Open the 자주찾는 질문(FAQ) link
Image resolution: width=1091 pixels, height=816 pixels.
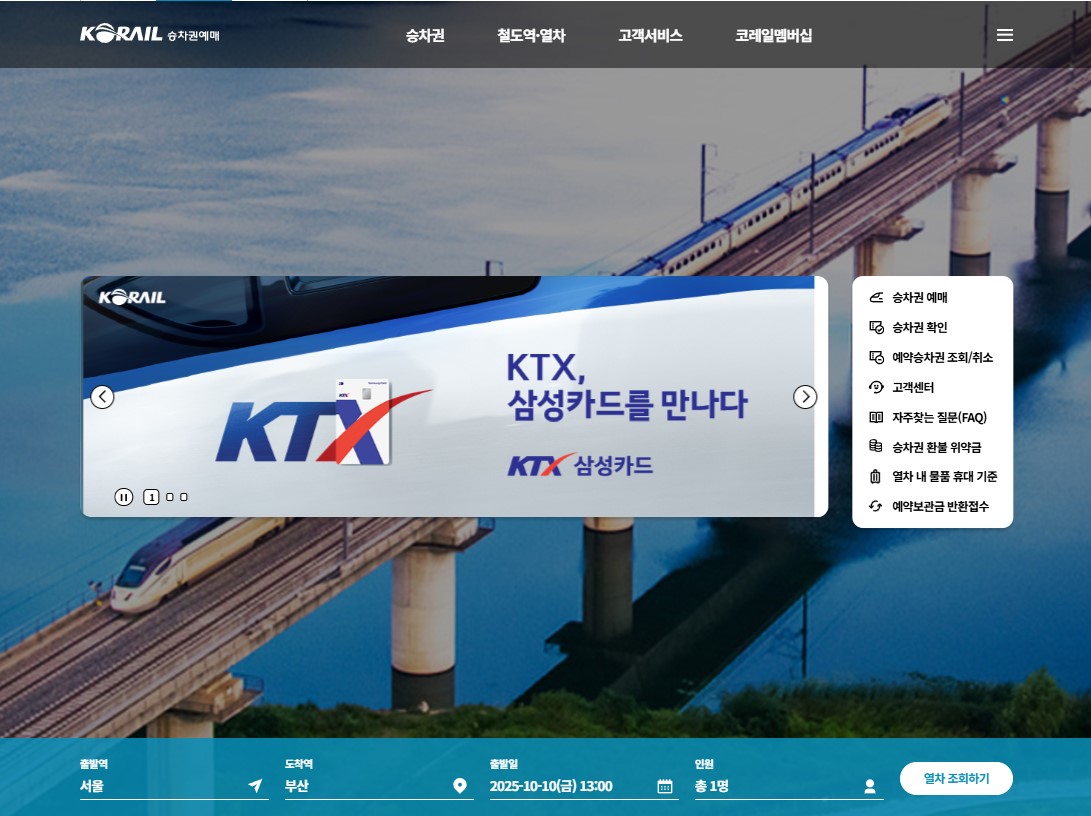[939, 417]
